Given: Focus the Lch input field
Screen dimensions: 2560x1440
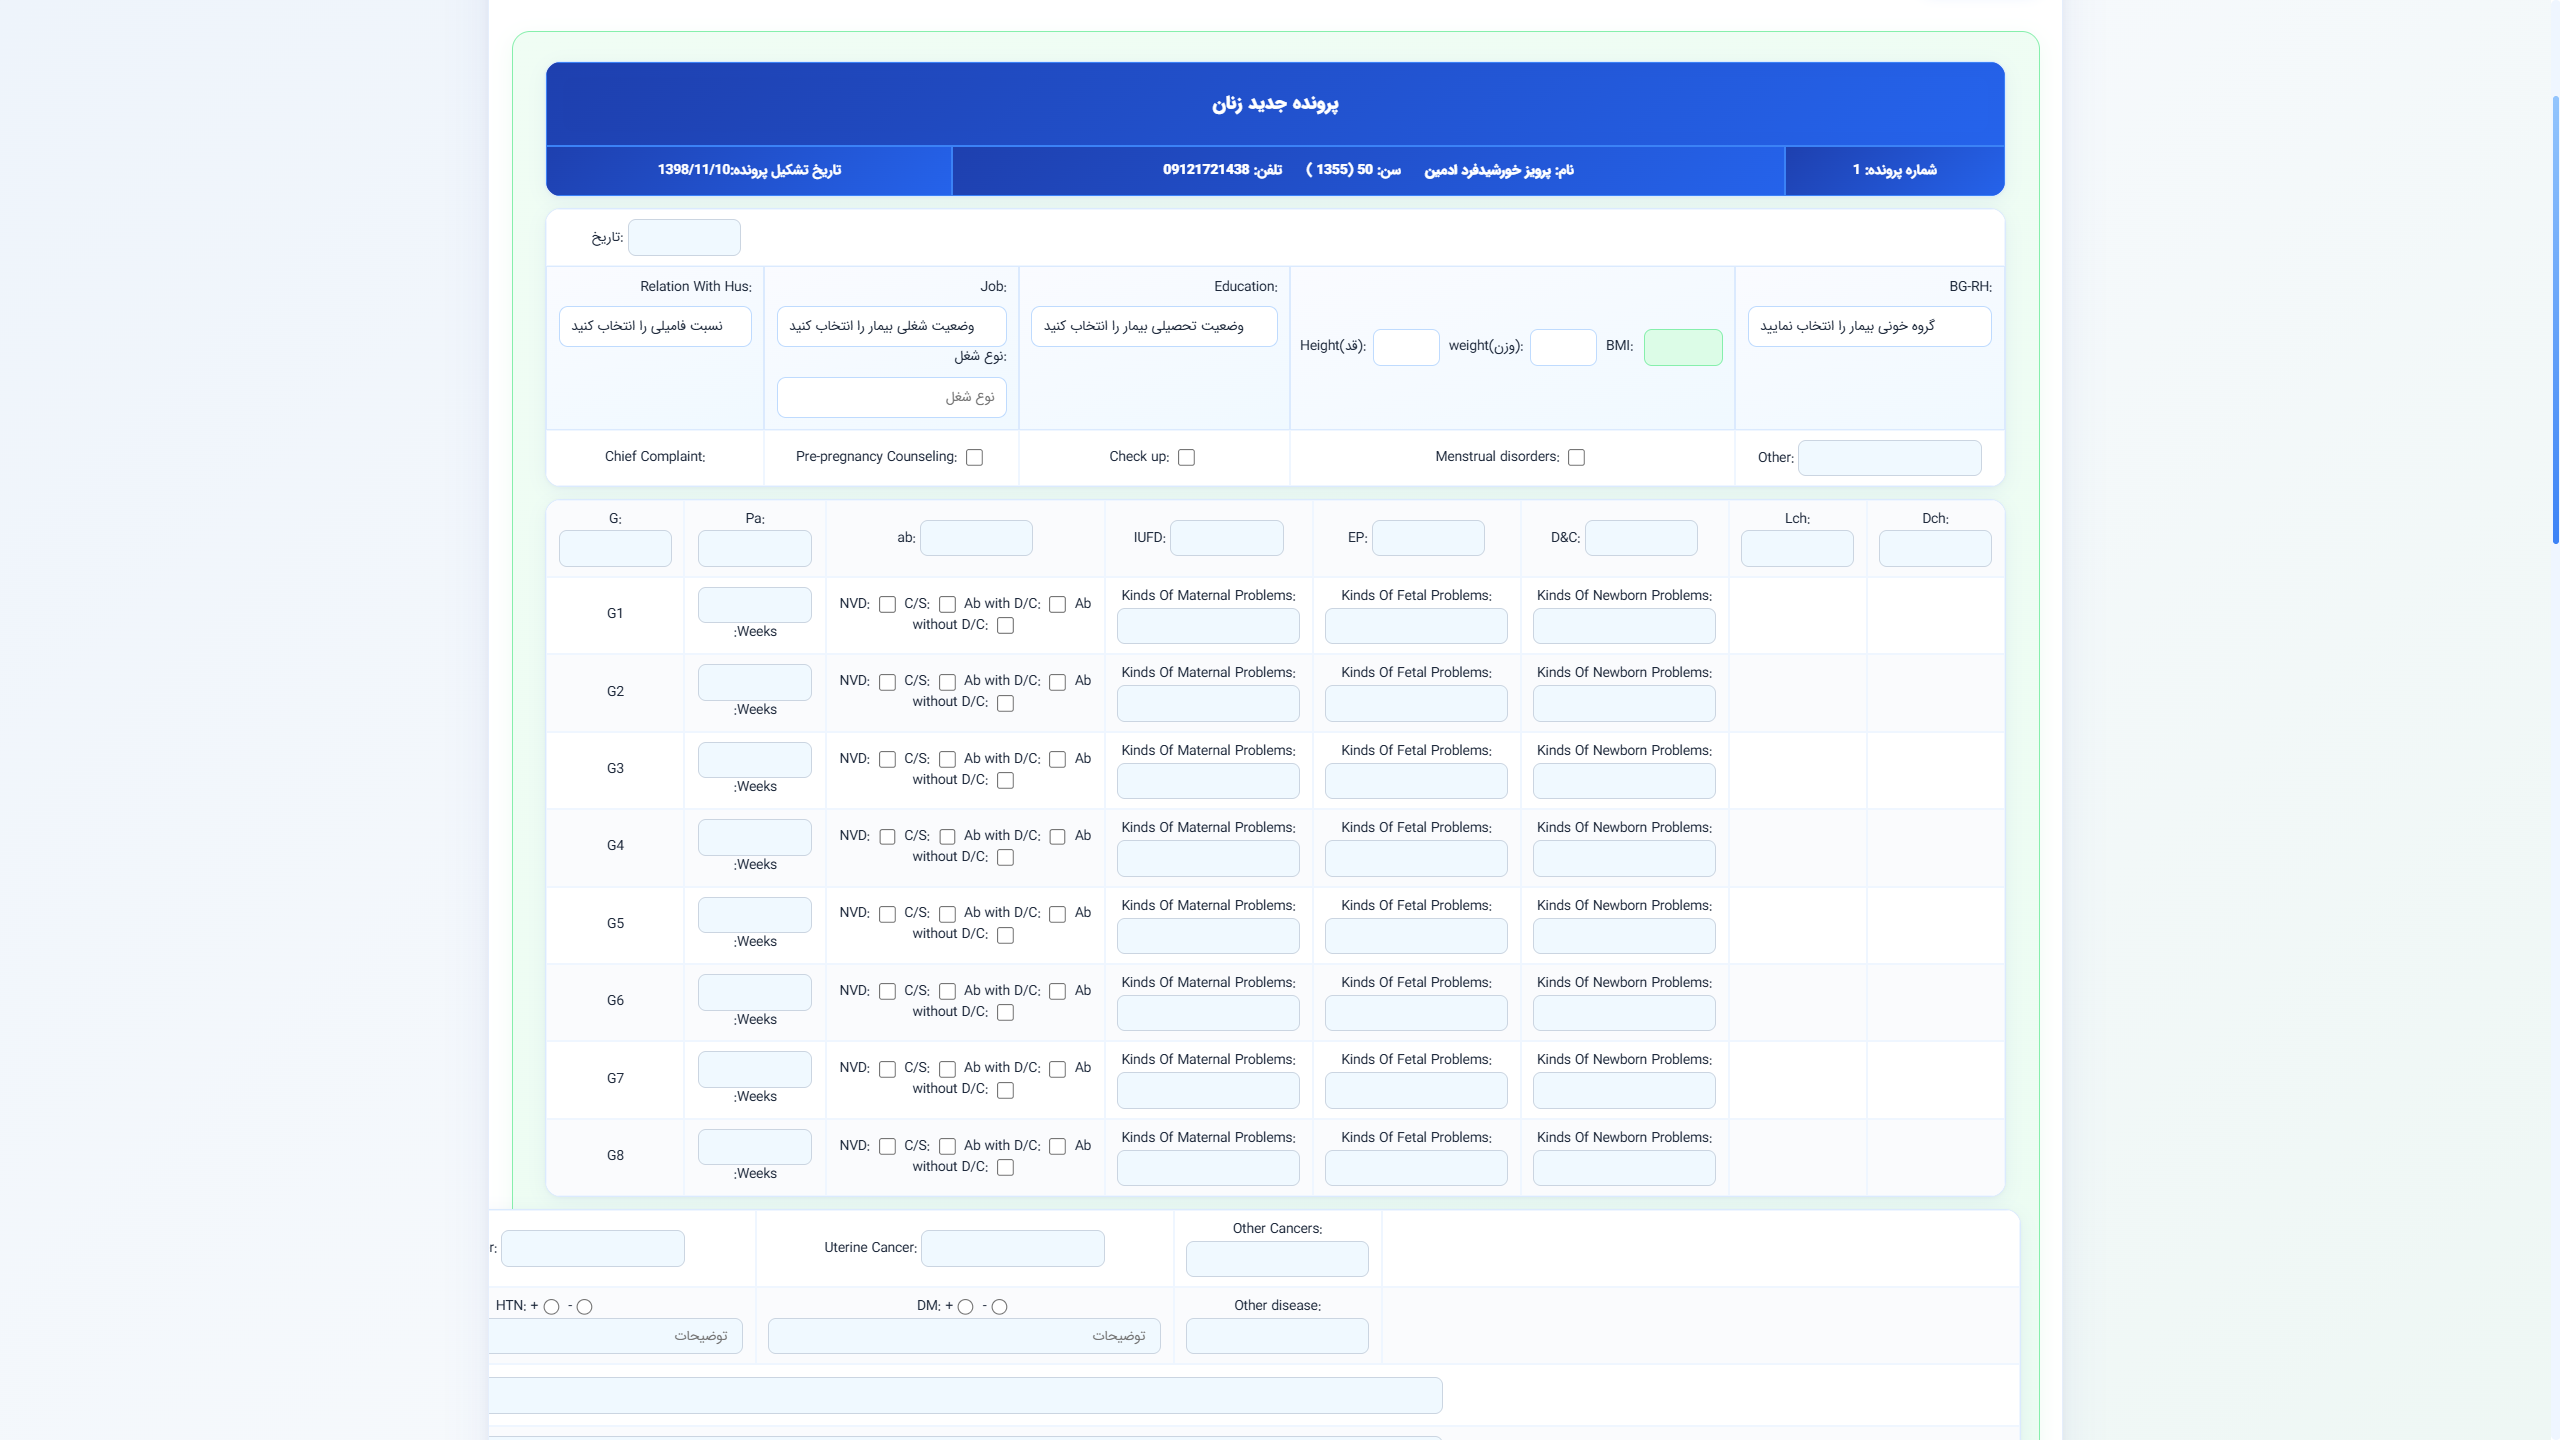Looking at the screenshot, I should tap(1797, 548).
